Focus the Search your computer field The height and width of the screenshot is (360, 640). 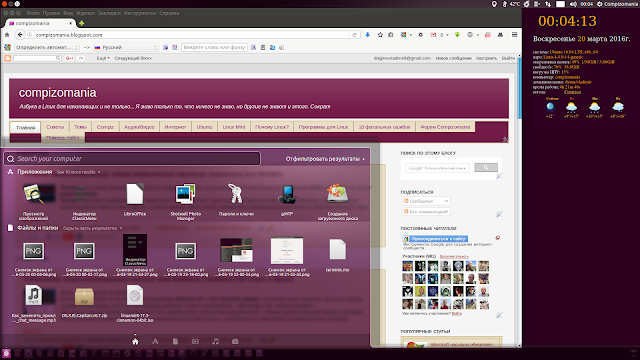click(x=132, y=159)
